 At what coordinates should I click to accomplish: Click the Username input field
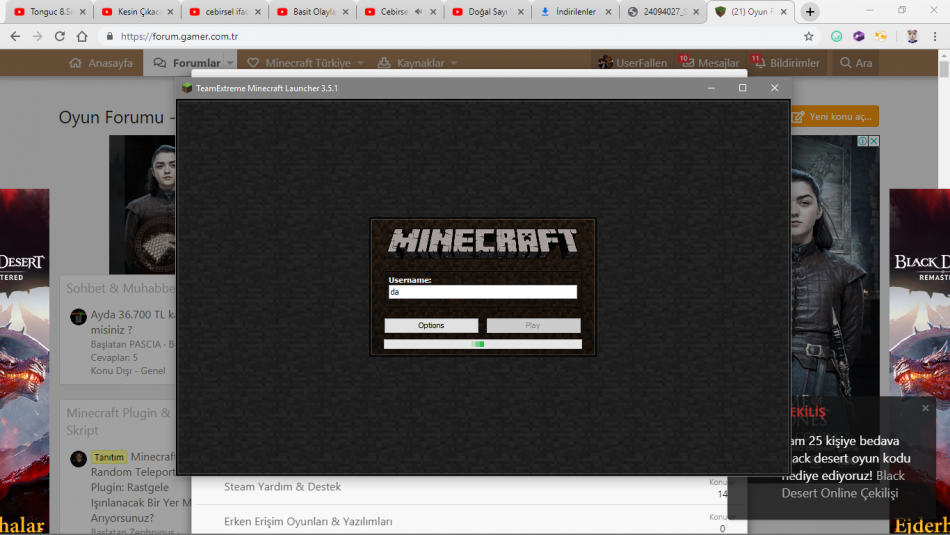(x=482, y=292)
